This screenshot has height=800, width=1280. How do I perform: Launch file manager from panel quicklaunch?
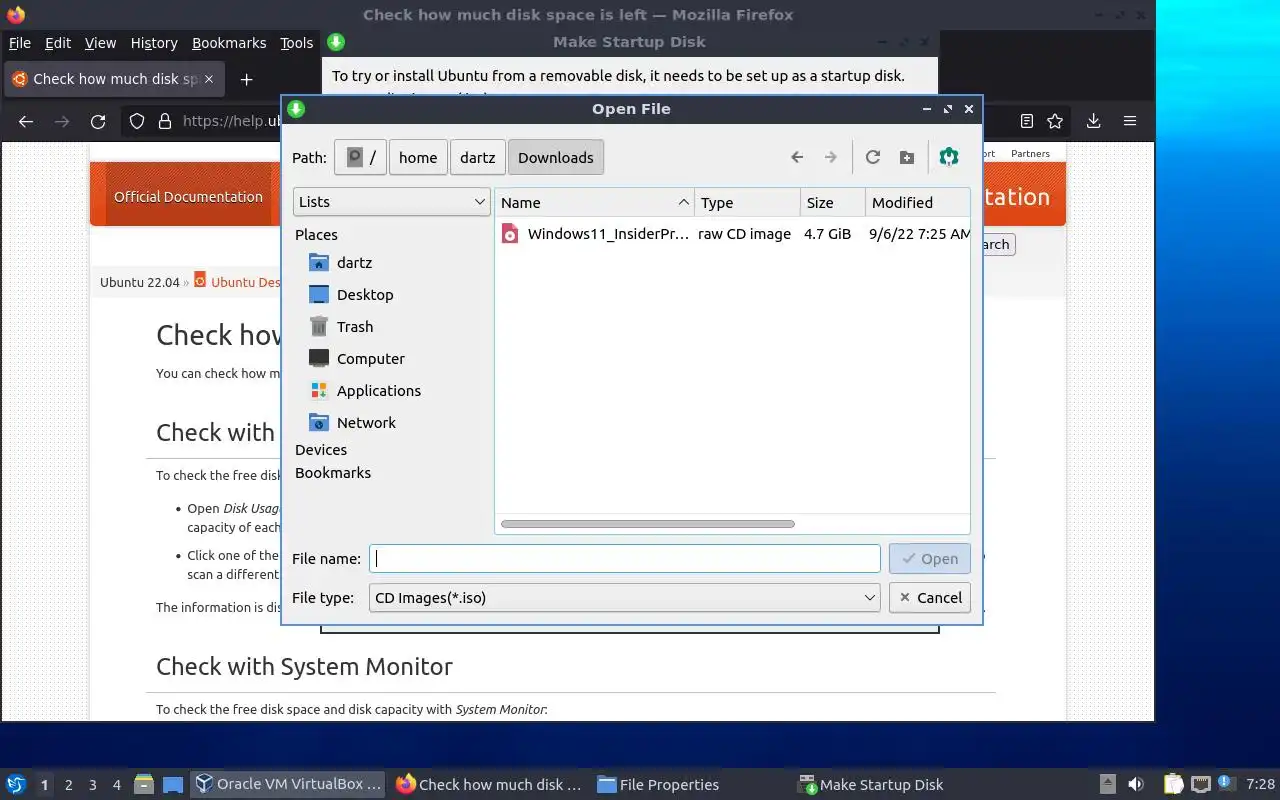click(x=144, y=784)
